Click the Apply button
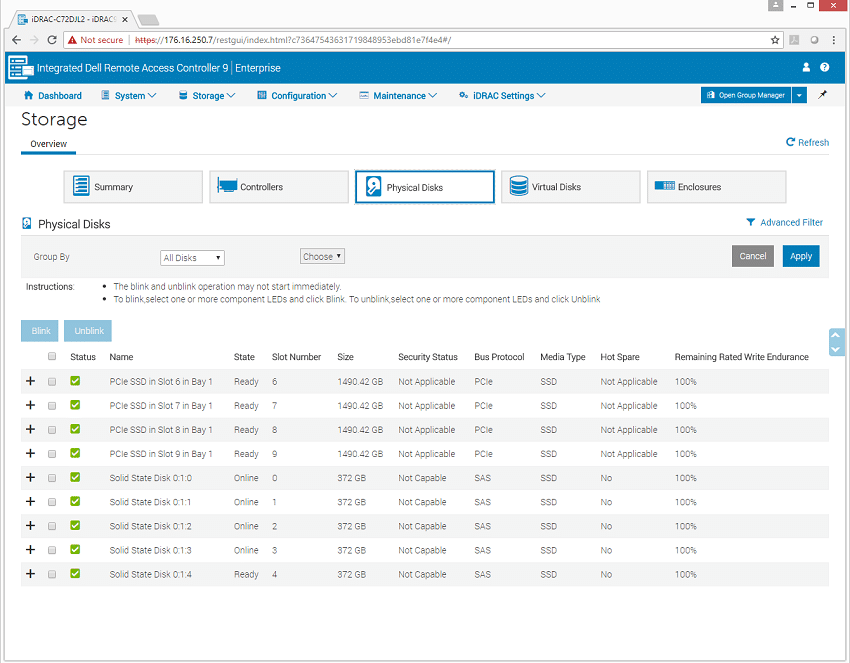 [x=801, y=256]
